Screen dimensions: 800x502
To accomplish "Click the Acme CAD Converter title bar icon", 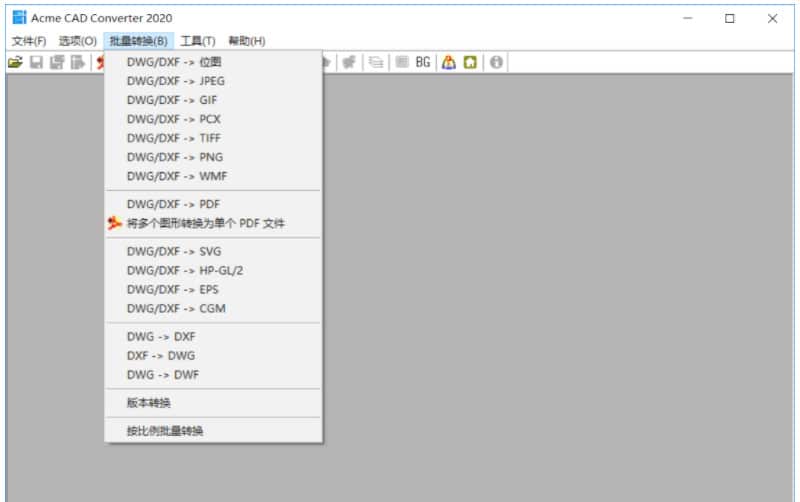I will [19, 17].
